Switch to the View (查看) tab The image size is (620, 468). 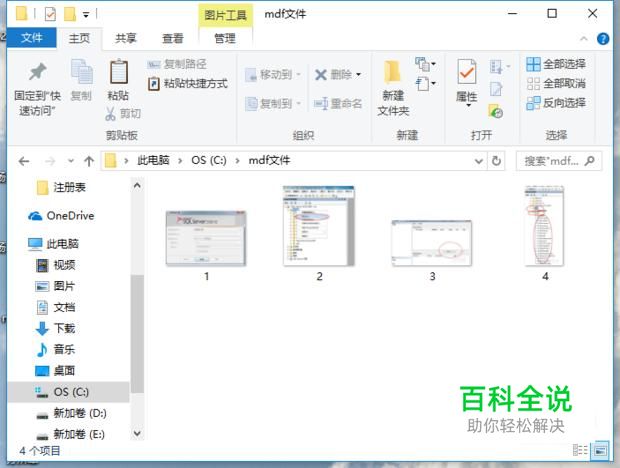173,38
